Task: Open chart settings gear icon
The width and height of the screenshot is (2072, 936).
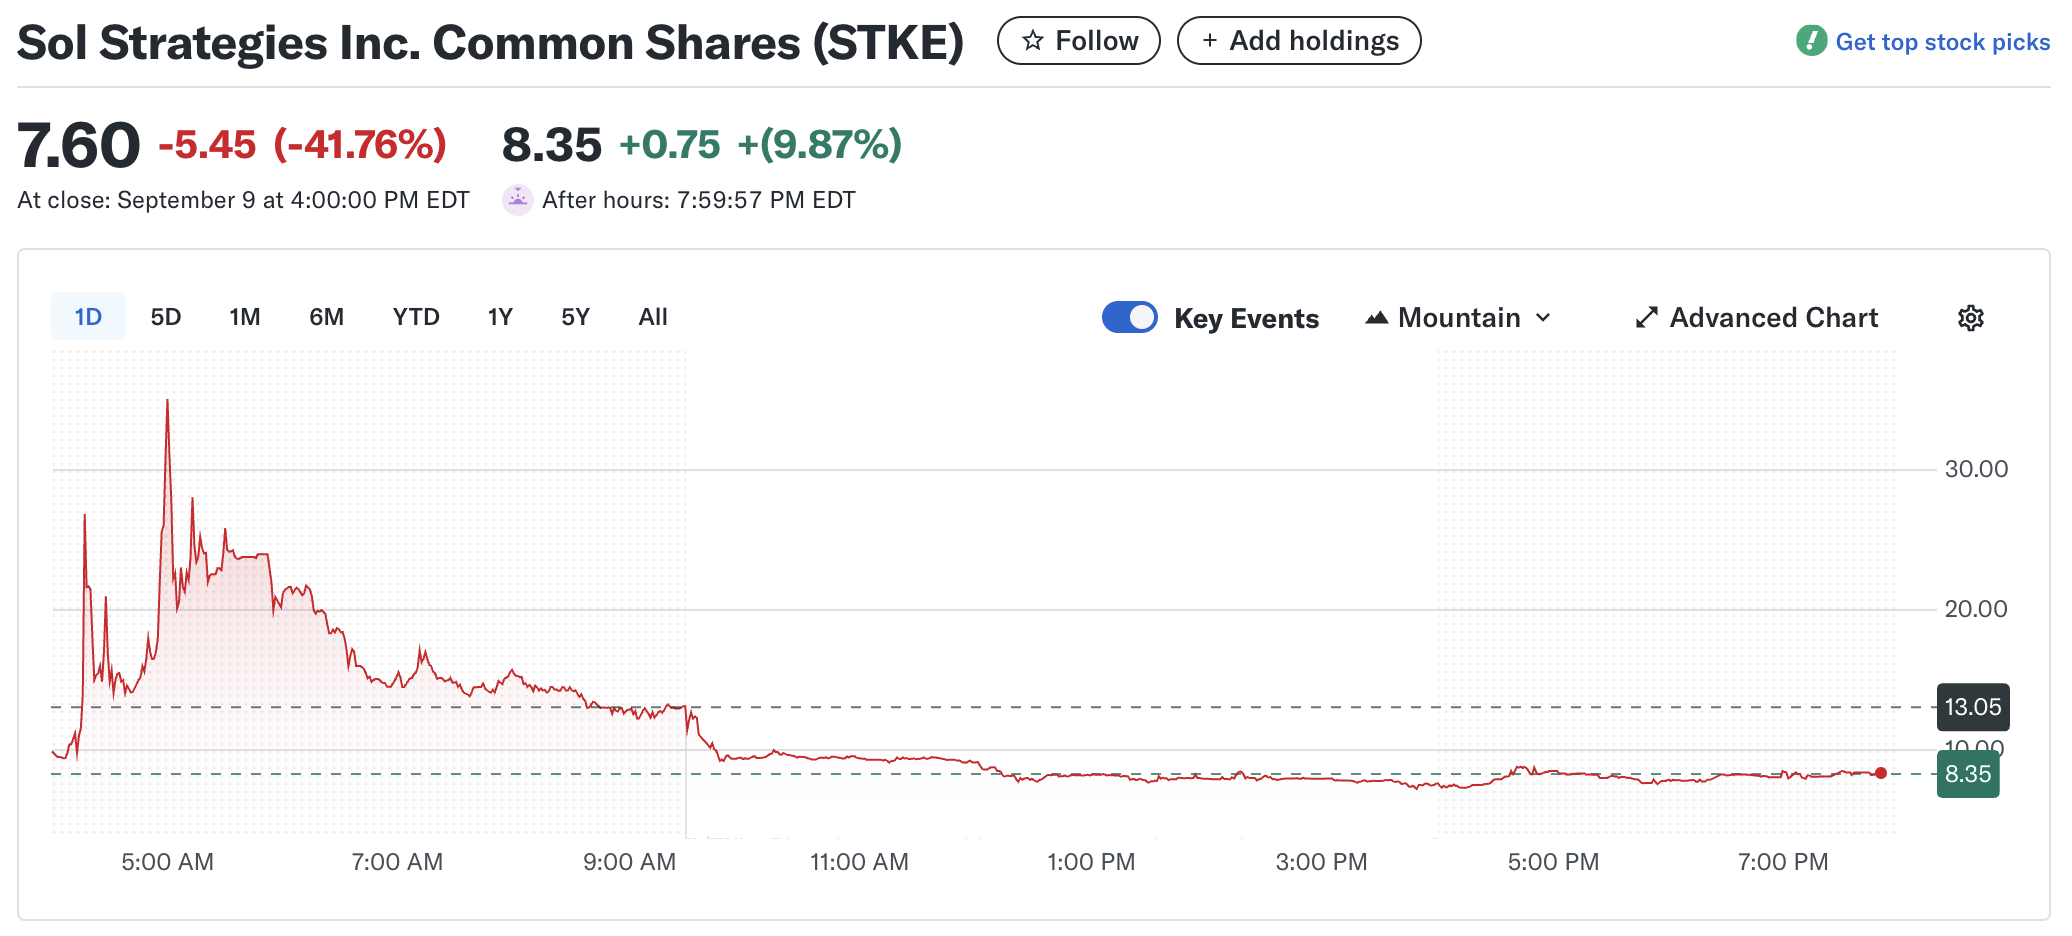Action: coord(1970,318)
